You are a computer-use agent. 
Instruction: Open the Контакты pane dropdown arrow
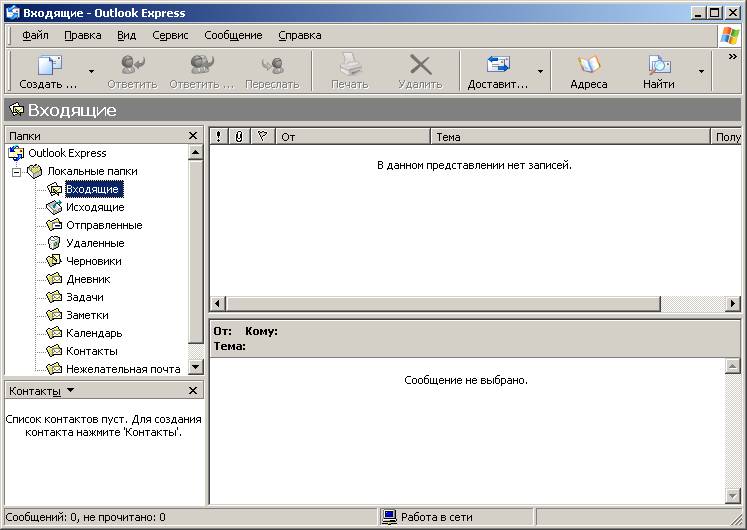71,390
